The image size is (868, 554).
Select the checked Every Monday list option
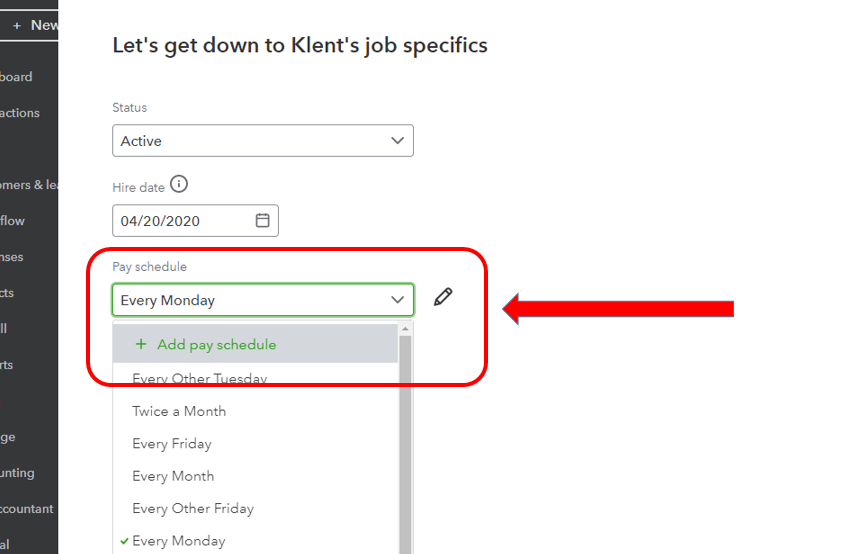pos(178,541)
